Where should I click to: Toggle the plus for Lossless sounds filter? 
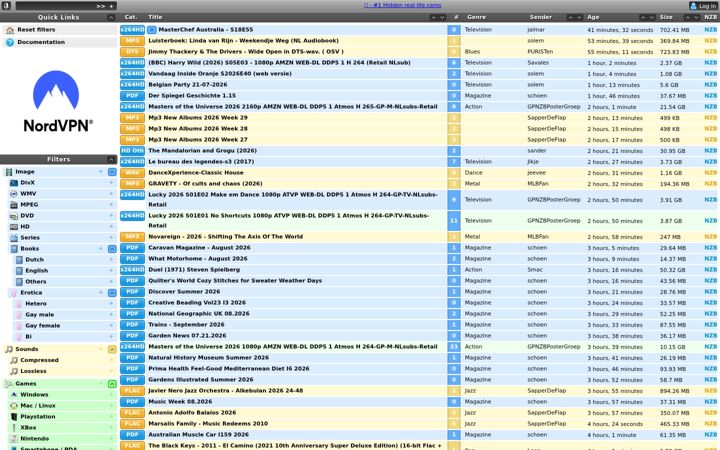111,371
